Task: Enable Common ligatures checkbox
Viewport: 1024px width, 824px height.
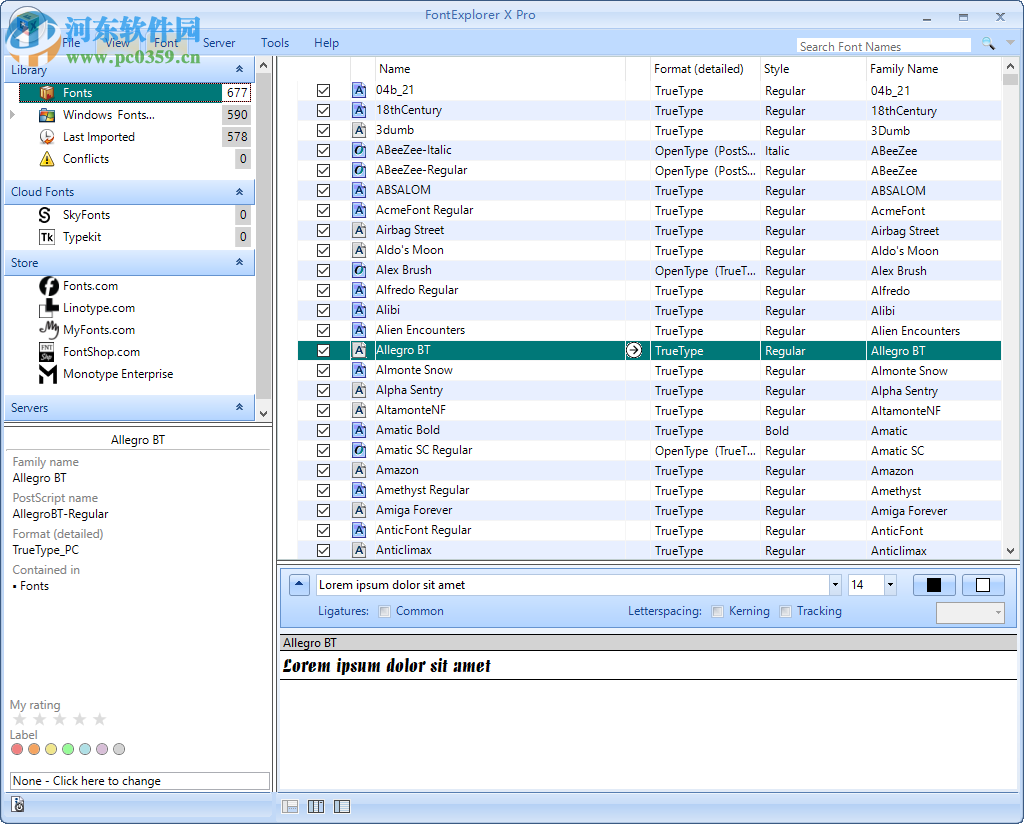Action: click(x=385, y=611)
